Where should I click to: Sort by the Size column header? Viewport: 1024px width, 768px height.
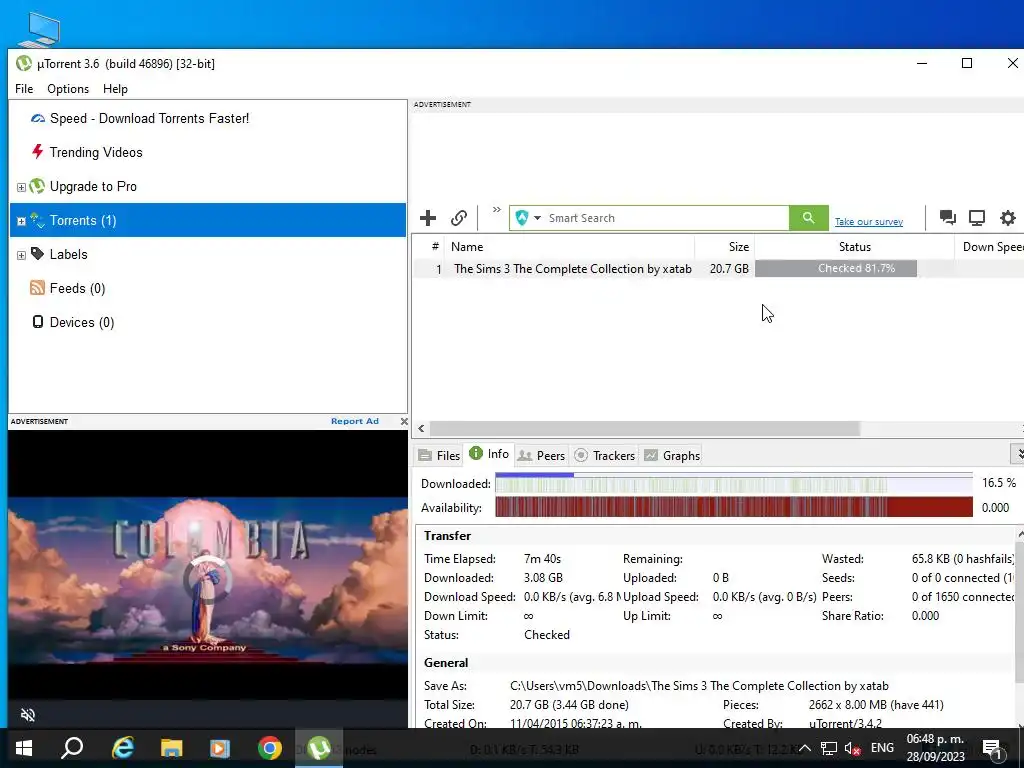(724, 247)
